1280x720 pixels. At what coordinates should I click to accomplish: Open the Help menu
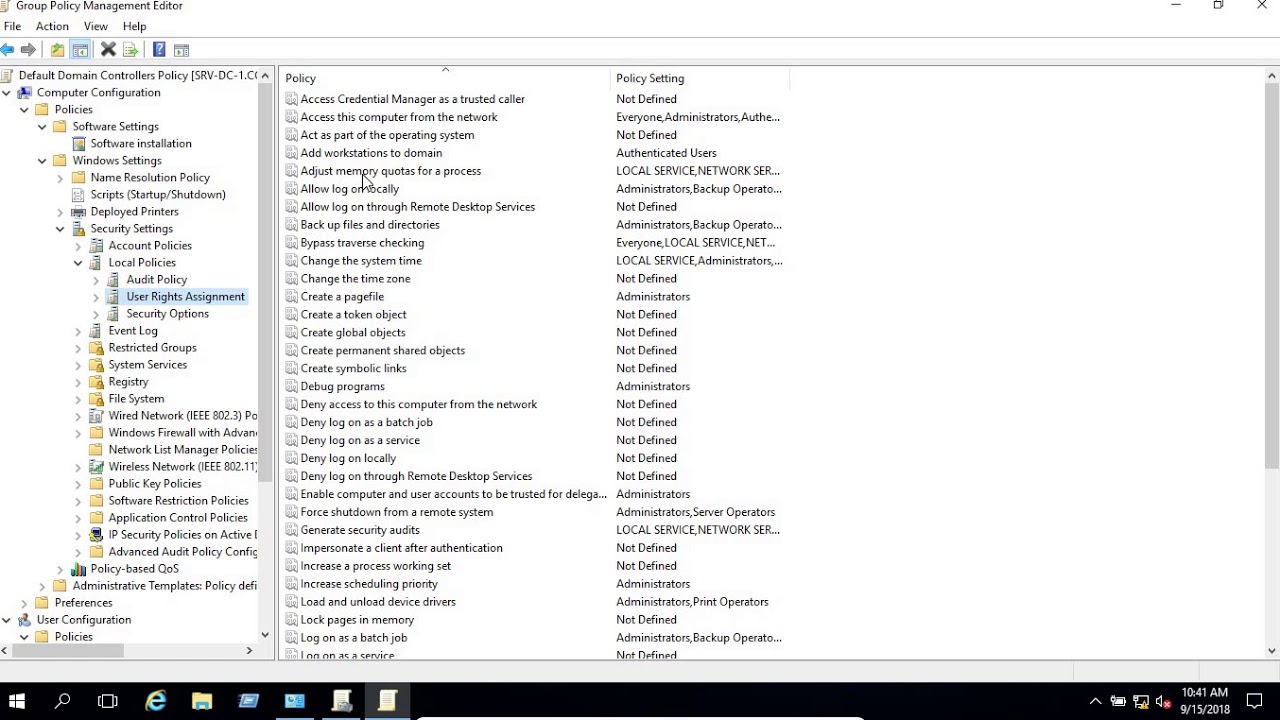point(134,26)
